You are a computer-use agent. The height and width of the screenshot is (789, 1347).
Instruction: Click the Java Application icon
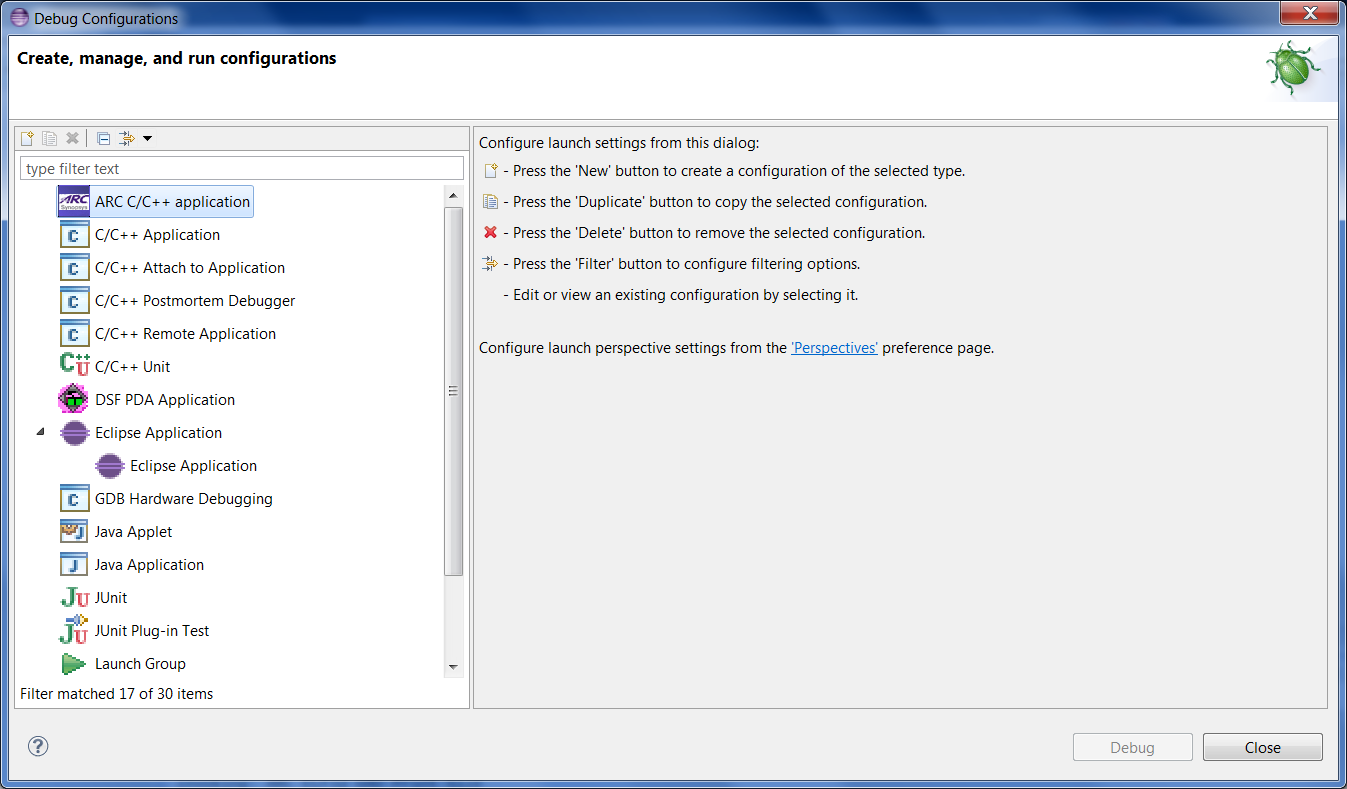pos(74,564)
